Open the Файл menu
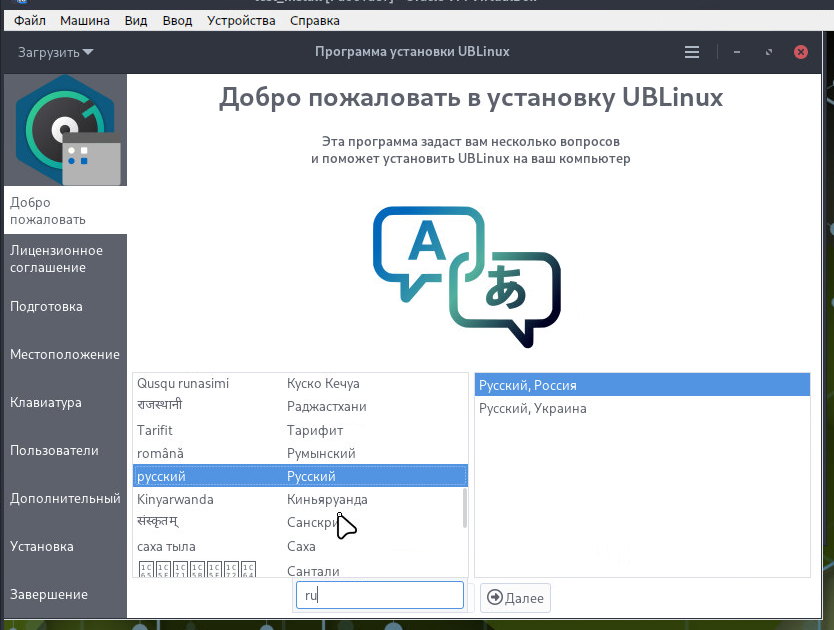Viewport: 834px width, 630px height. (30, 21)
